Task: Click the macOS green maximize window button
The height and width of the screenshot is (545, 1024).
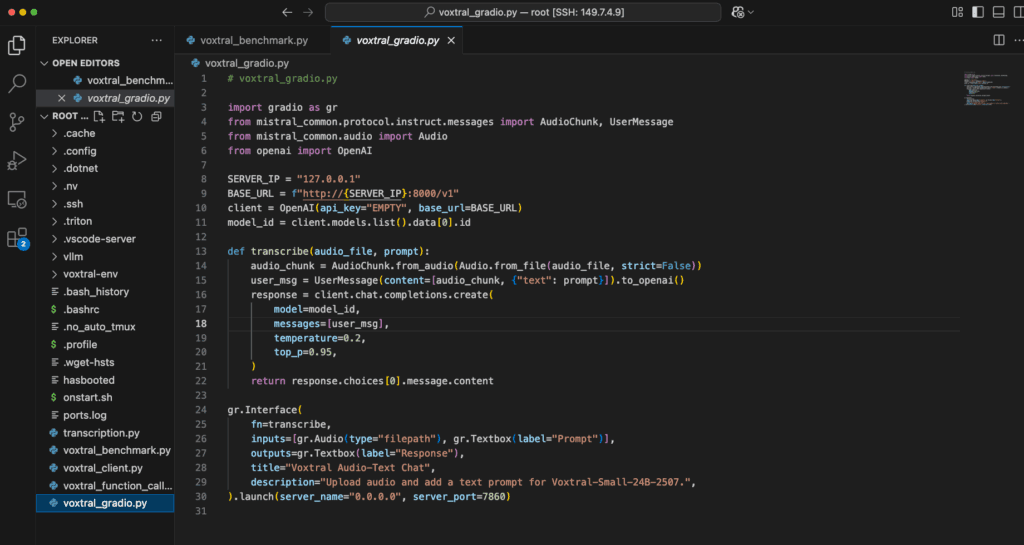Action: tap(34, 12)
